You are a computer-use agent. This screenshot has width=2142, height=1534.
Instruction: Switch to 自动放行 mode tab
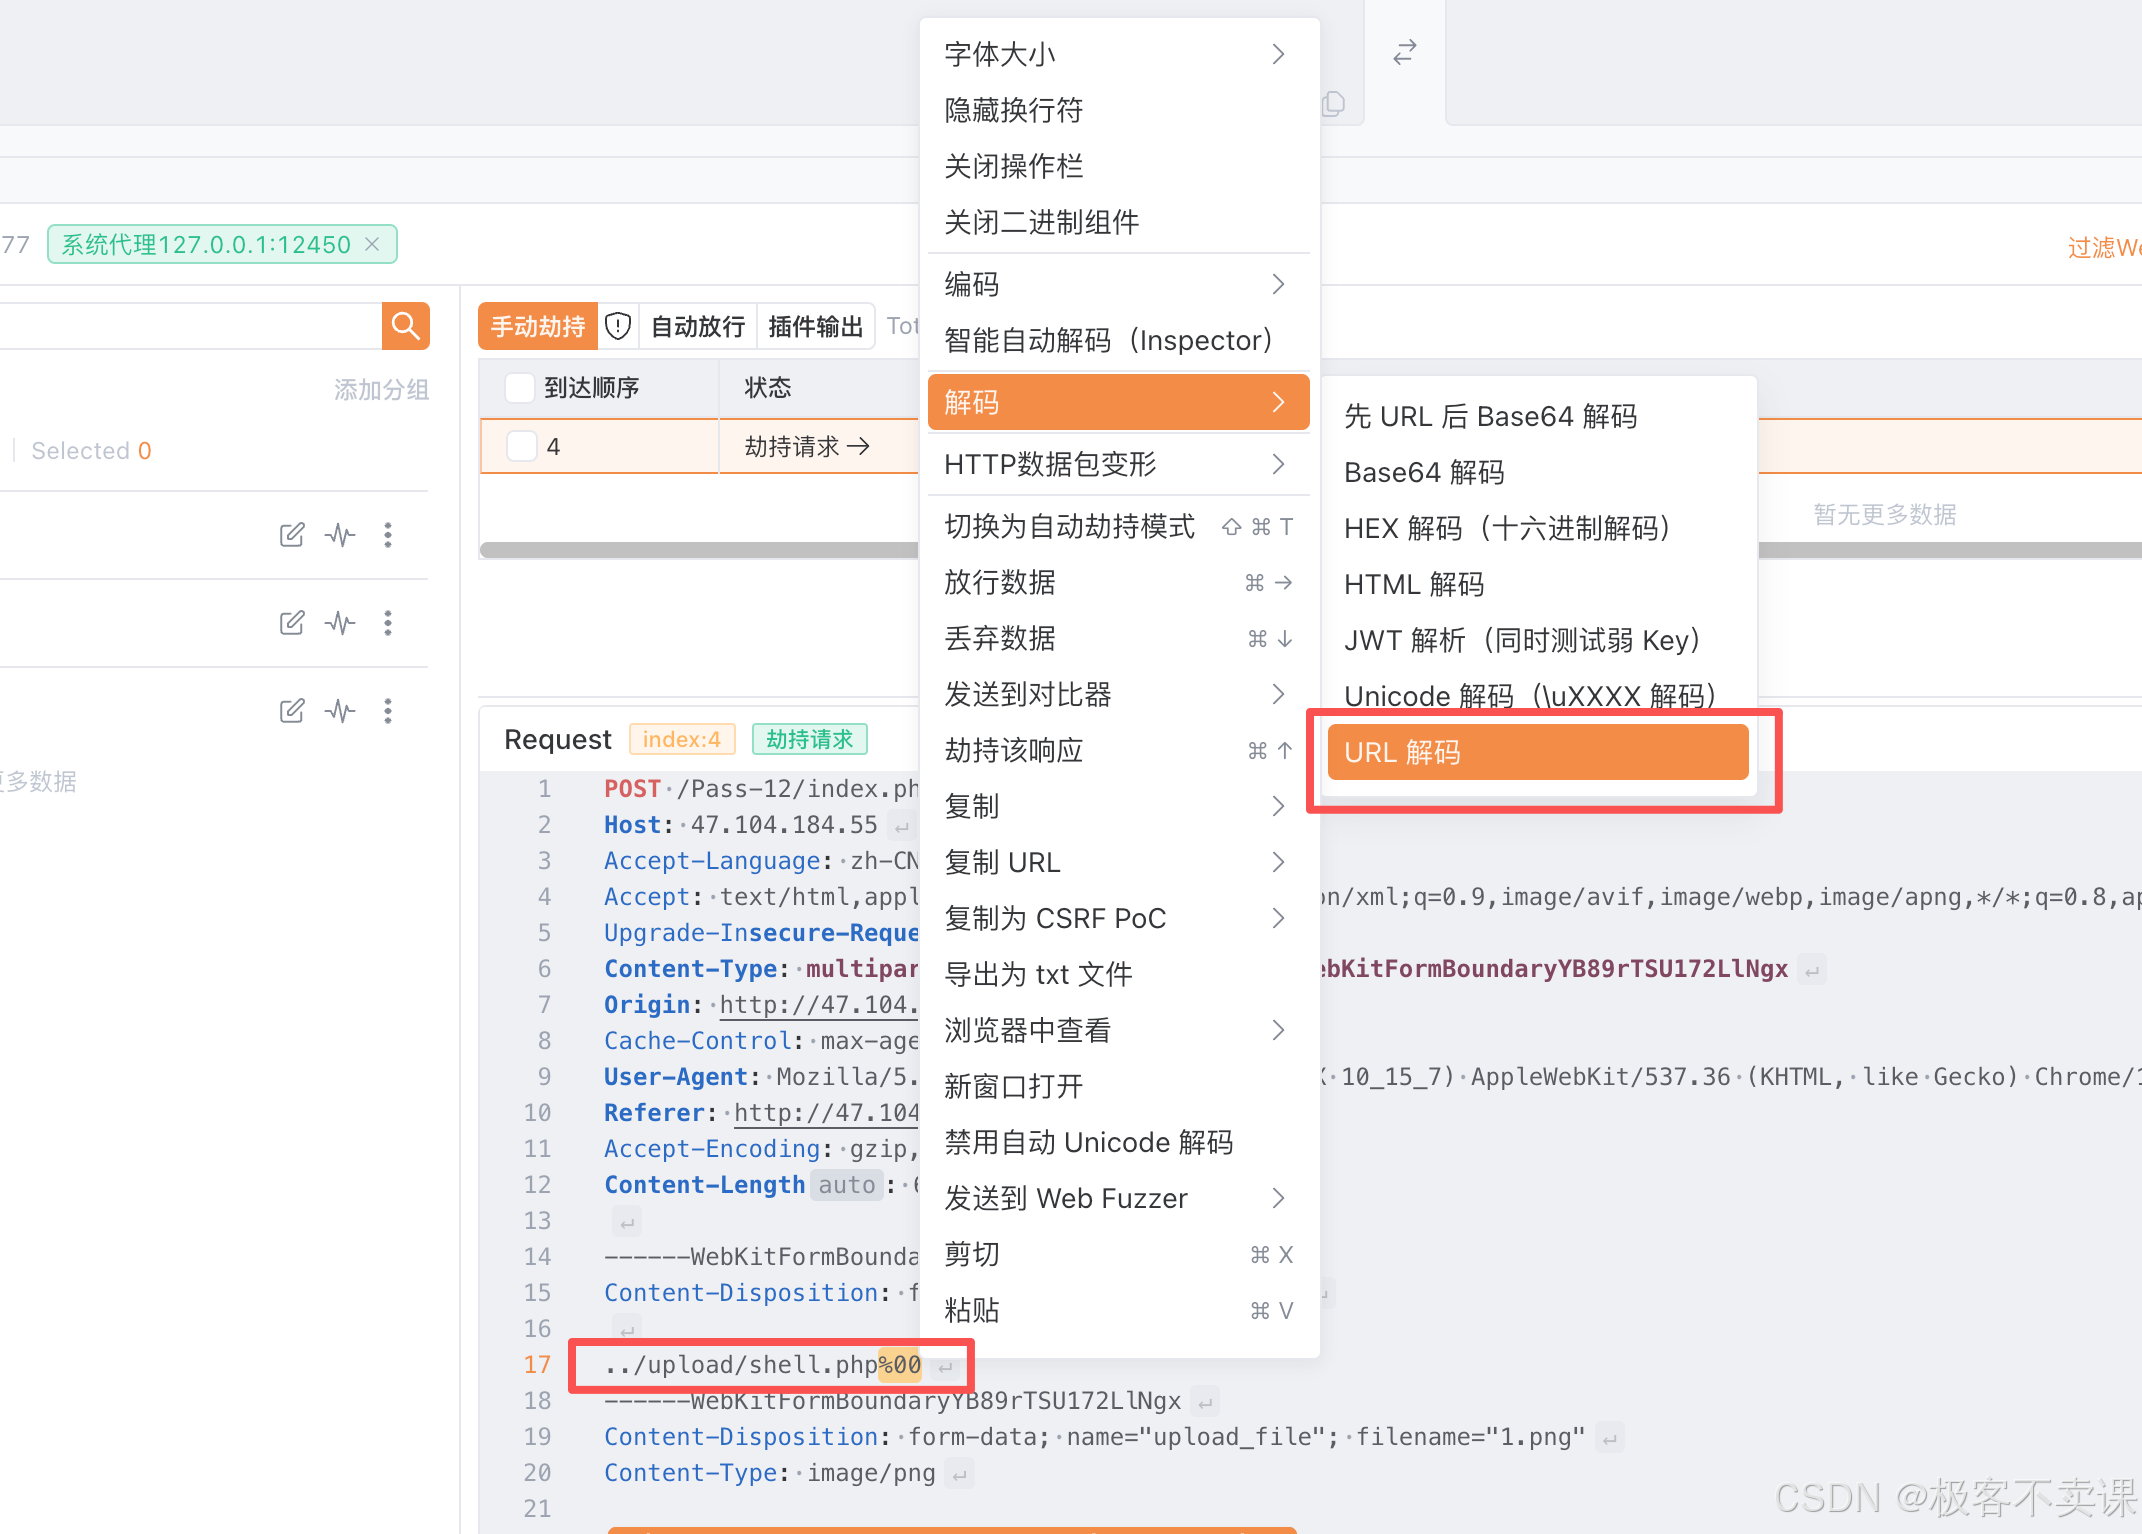coord(698,326)
